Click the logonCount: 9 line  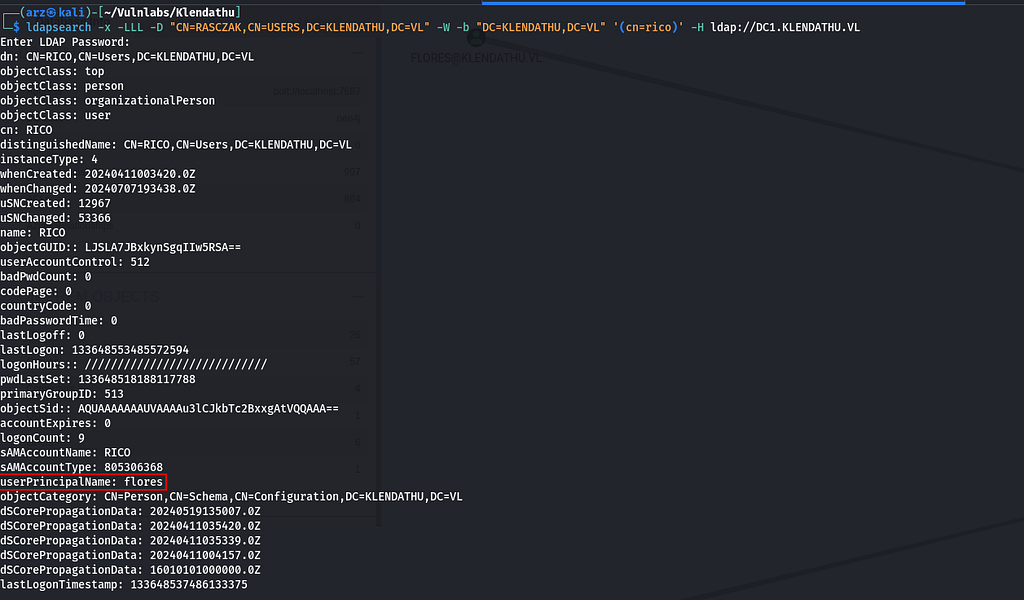[x=42, y=438]
